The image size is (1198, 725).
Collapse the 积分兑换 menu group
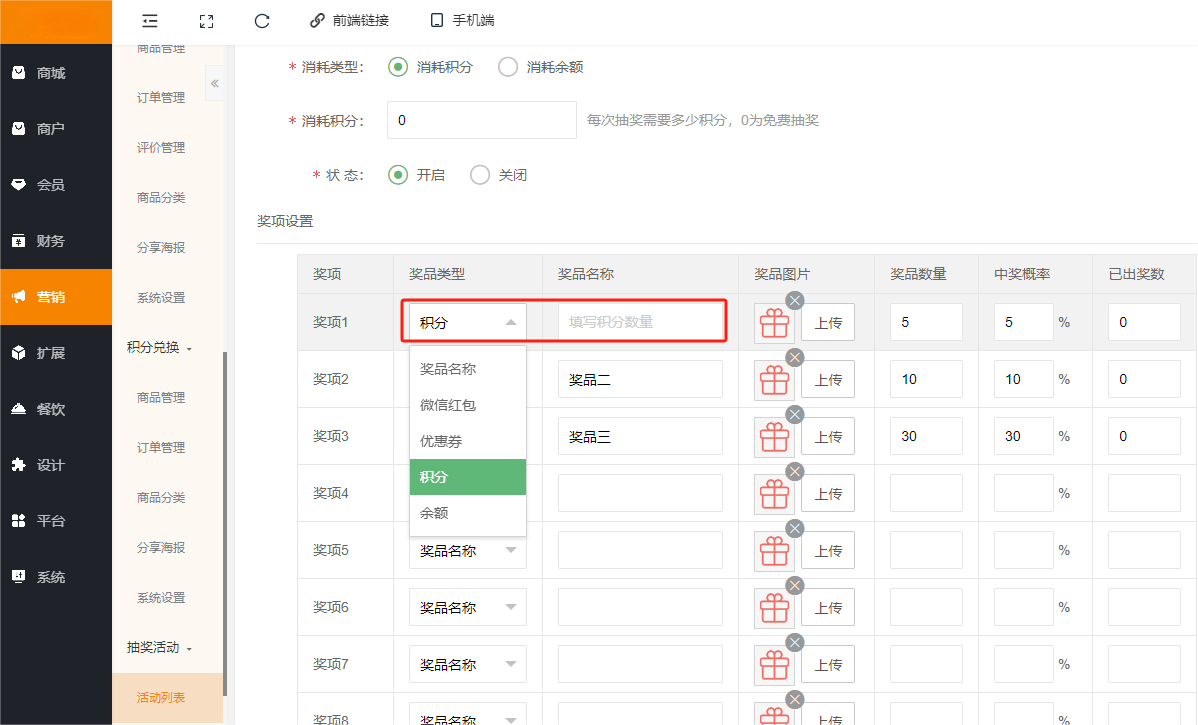click(x=160, y=348)
